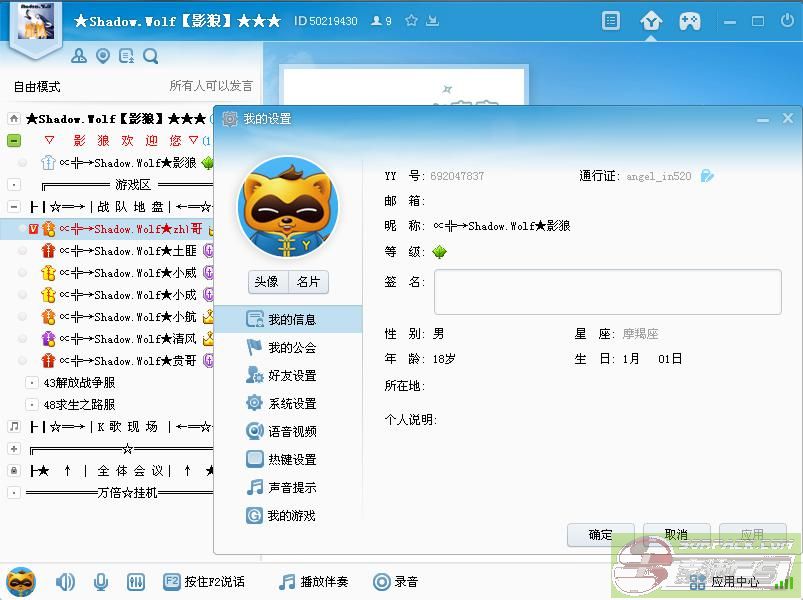Switch to the 头像 tab
This screenshot has height=600, width=803.
pyautogui.click(x=268, y=282)
